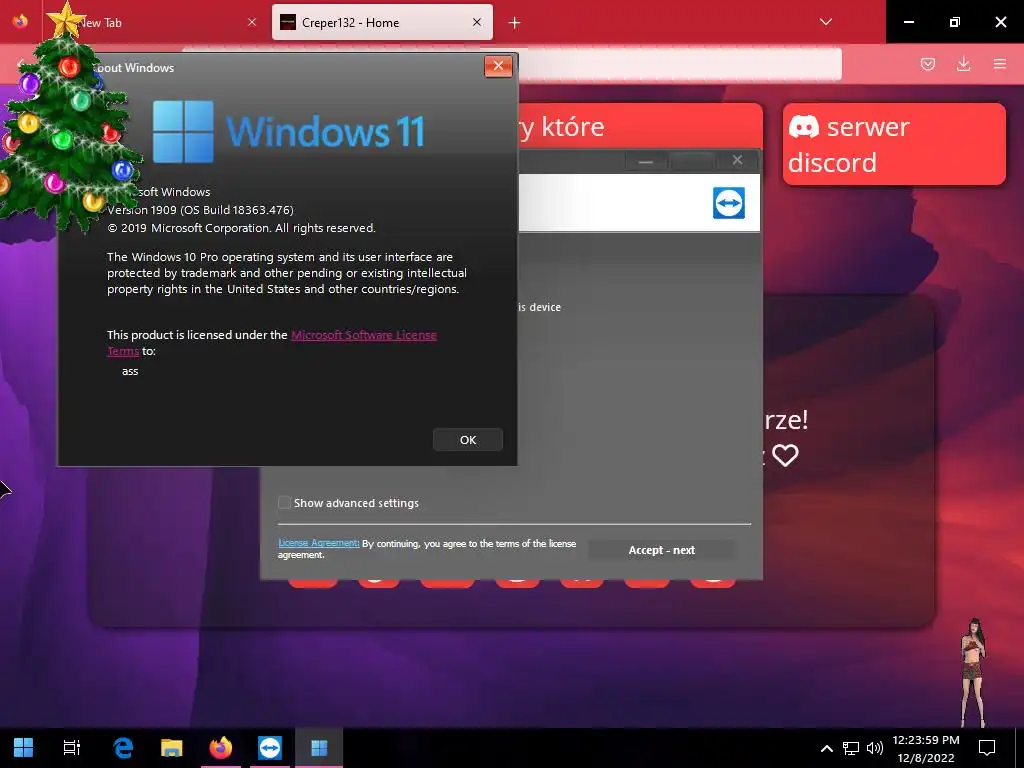Launch Microsoft Edge from the taskbar
This screenshot has height=768, width=1024.
123,747
